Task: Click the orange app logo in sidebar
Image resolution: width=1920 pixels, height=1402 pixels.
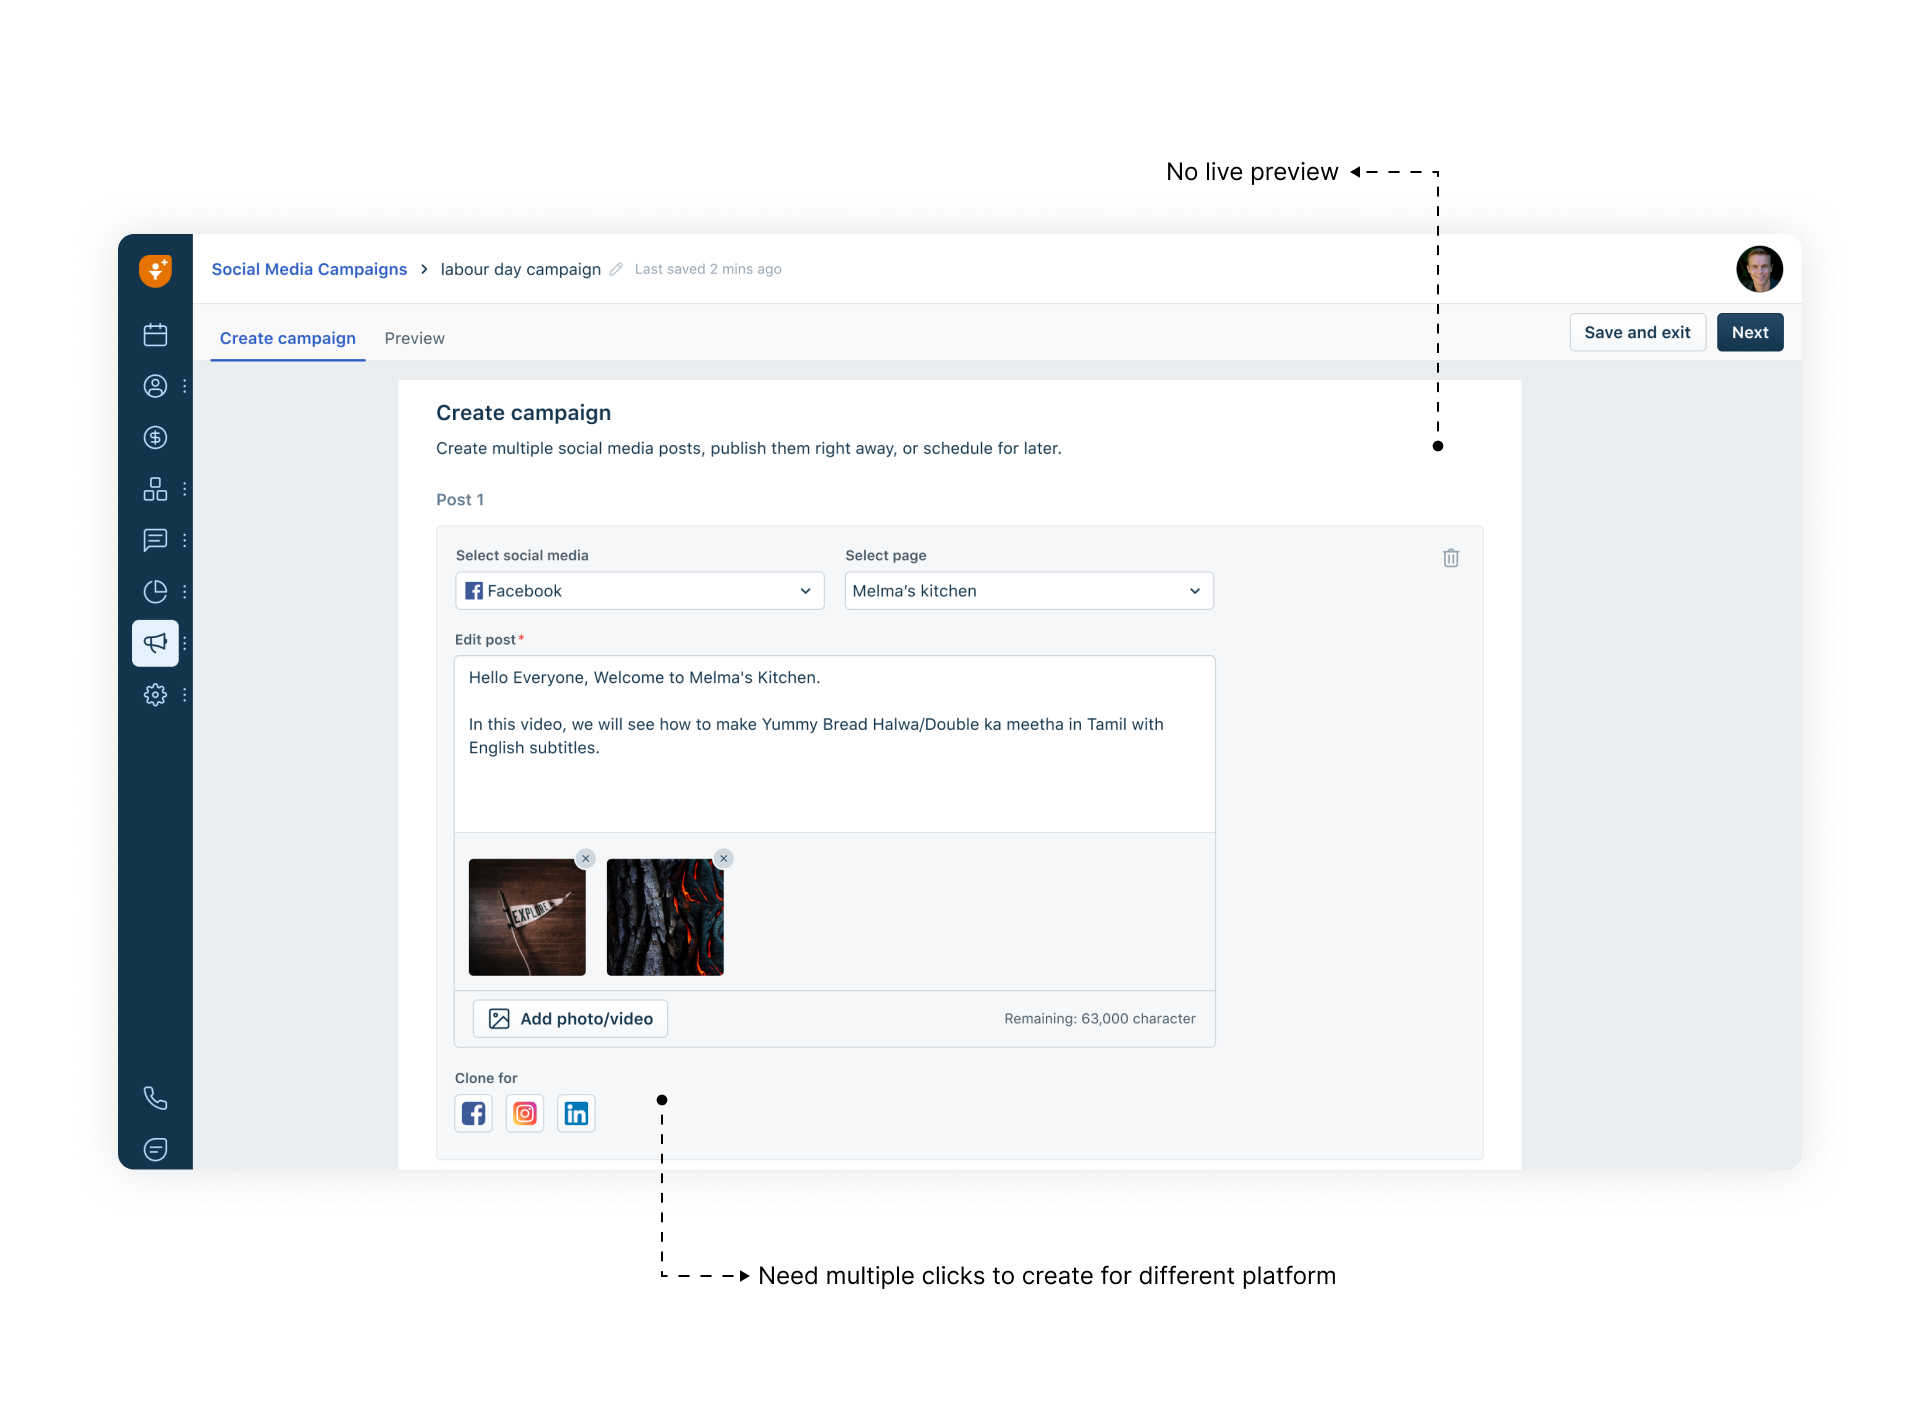Action: 155,270
